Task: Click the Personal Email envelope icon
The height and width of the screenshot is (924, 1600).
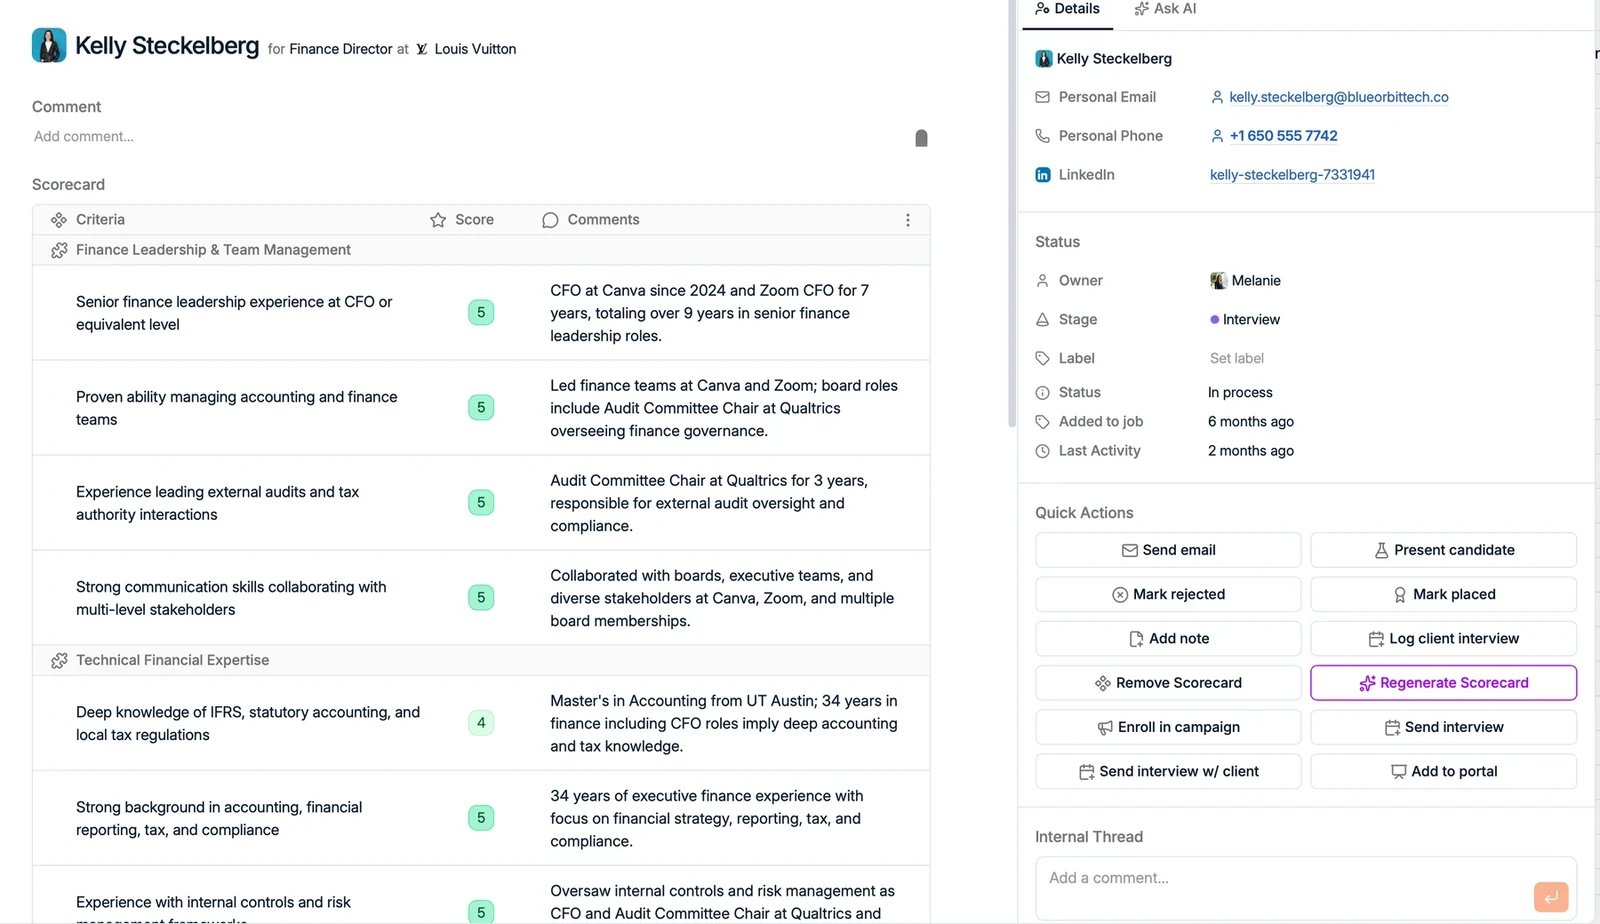Action: tap(1043, 97)
